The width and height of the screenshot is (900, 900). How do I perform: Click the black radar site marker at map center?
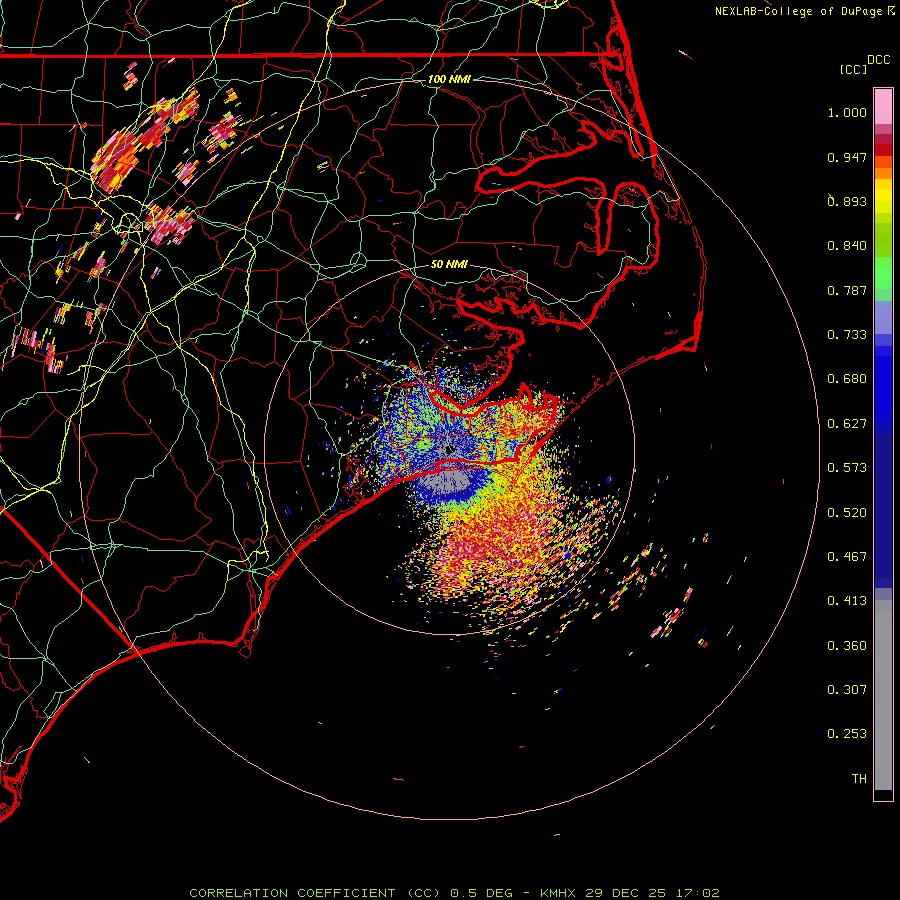point(449,451)
